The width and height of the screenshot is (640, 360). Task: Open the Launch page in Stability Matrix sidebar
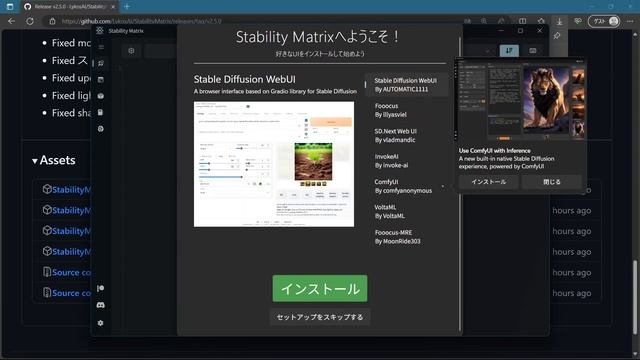(x=101, y=63)
